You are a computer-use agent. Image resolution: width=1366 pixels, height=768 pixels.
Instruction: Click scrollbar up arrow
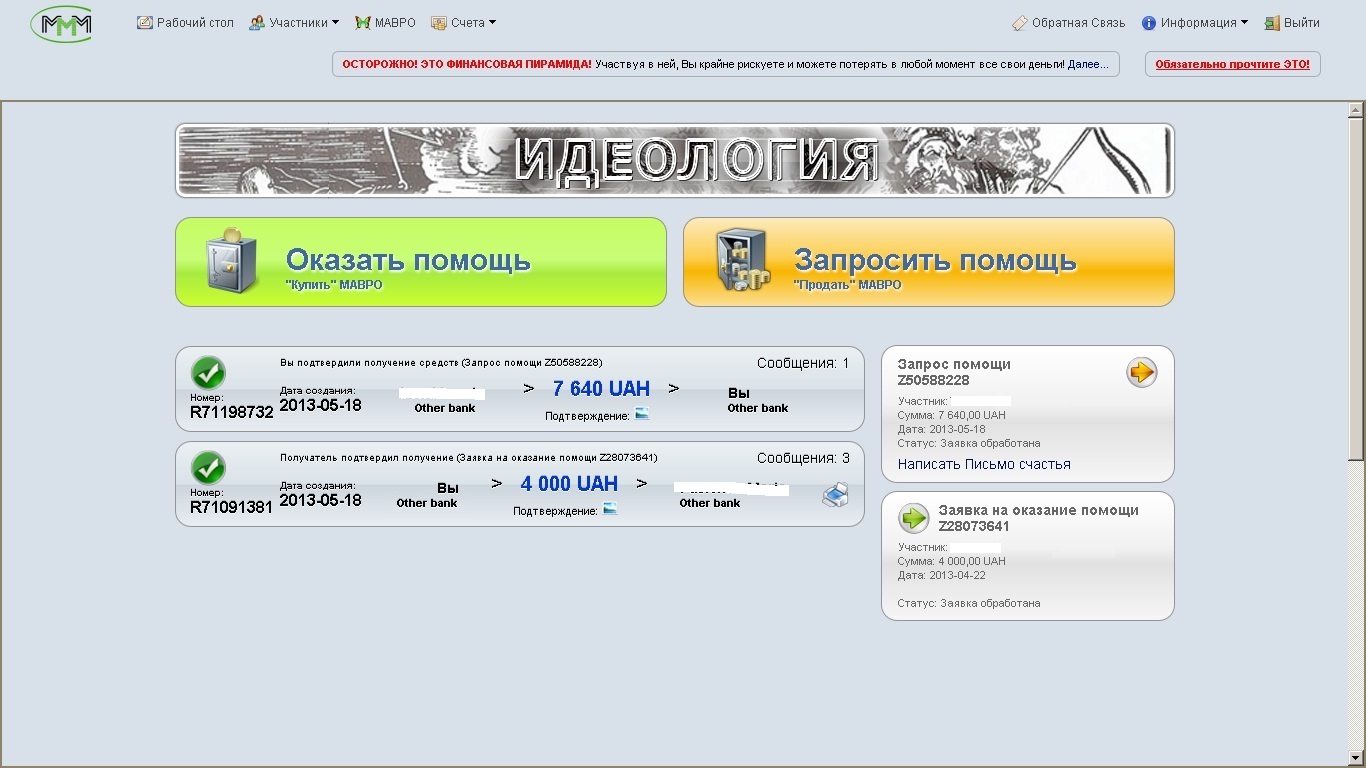point(1357,109)
